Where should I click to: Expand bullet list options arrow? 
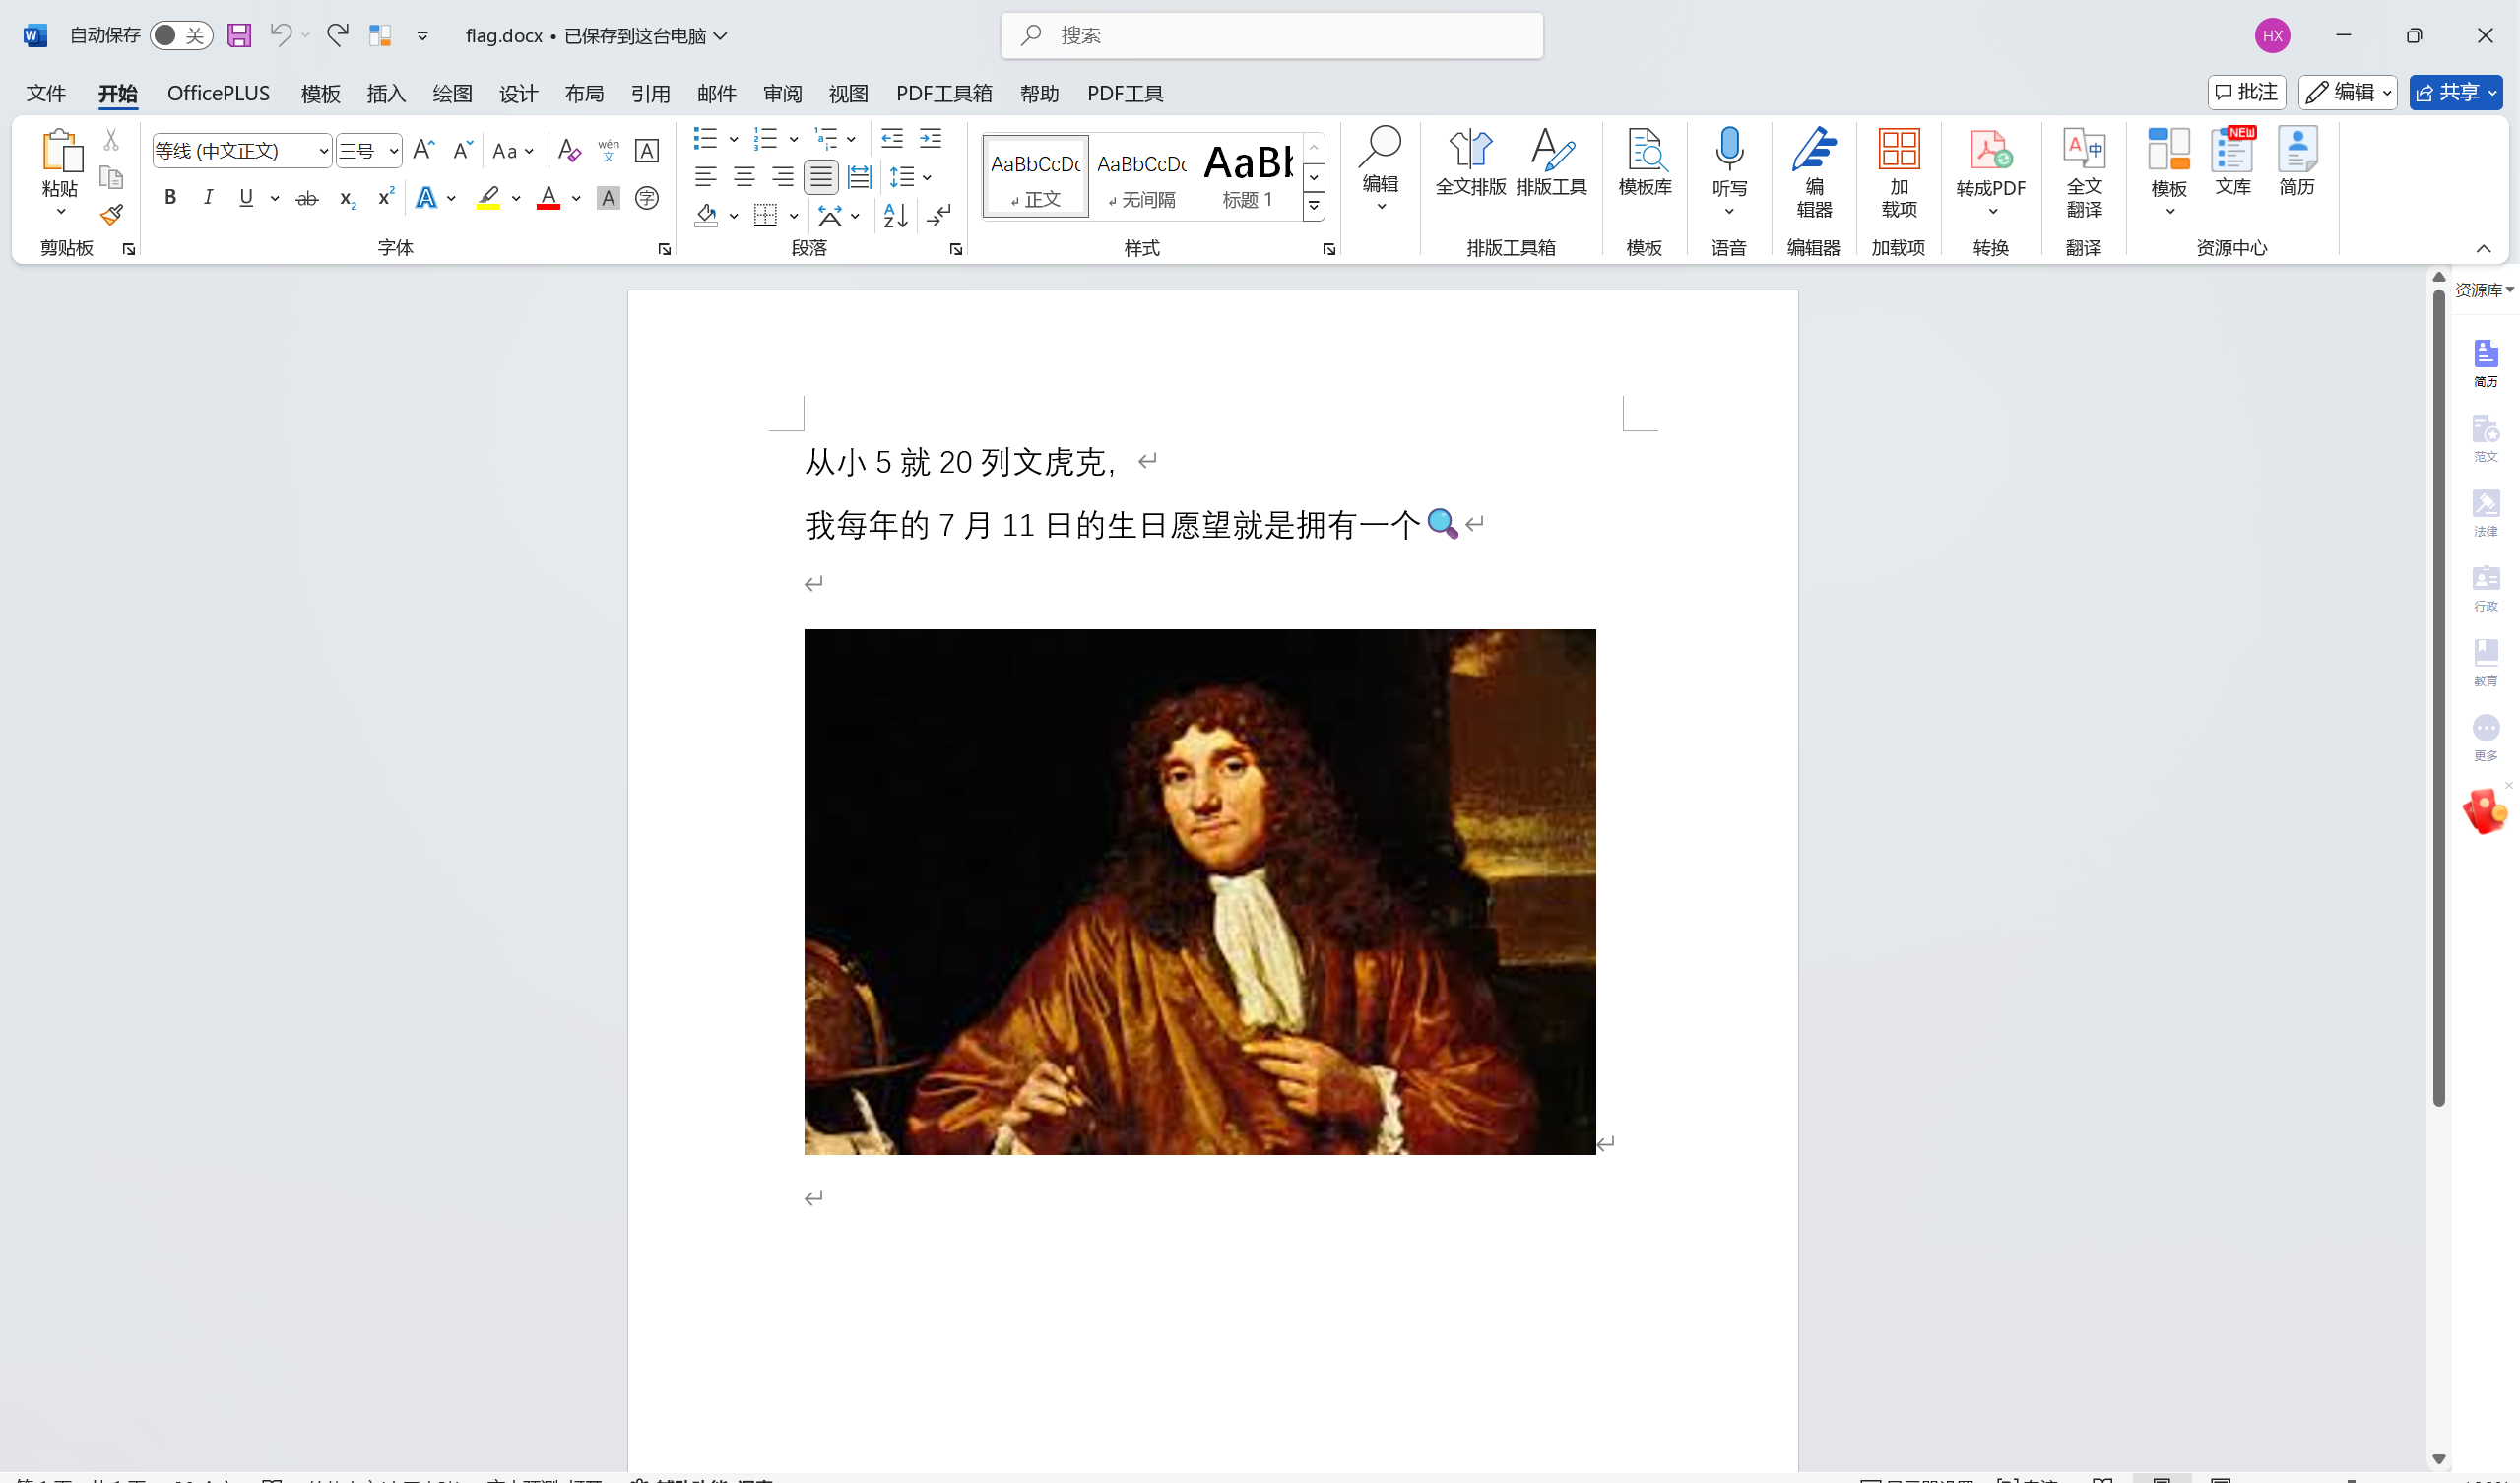click(733, 139)
